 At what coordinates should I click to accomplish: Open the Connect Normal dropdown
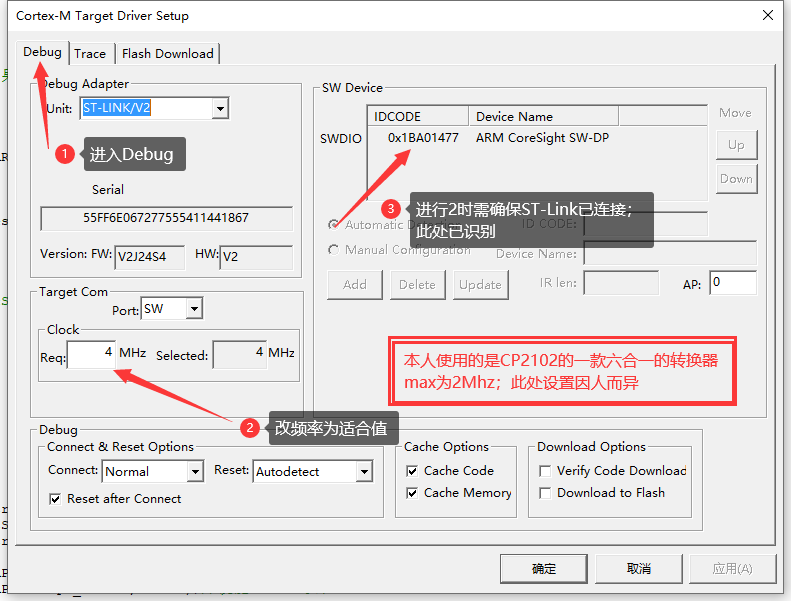(195, 472)
